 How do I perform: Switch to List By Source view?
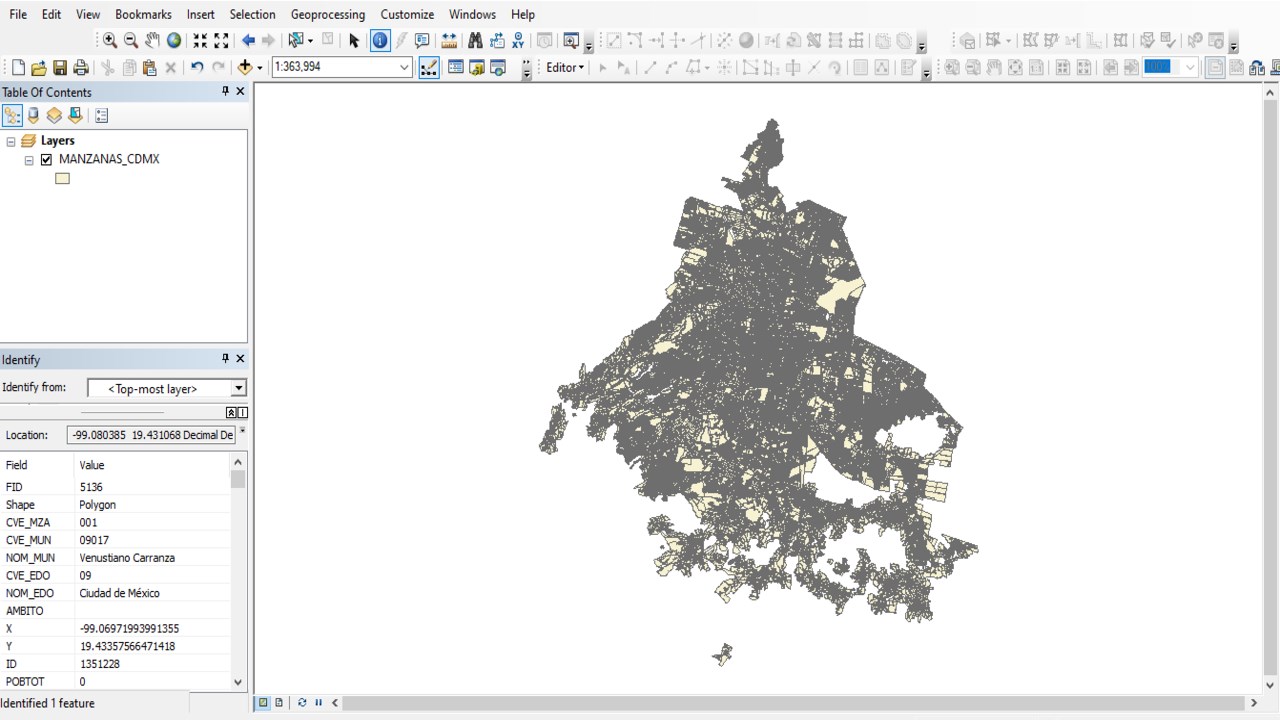coord(33,116)
